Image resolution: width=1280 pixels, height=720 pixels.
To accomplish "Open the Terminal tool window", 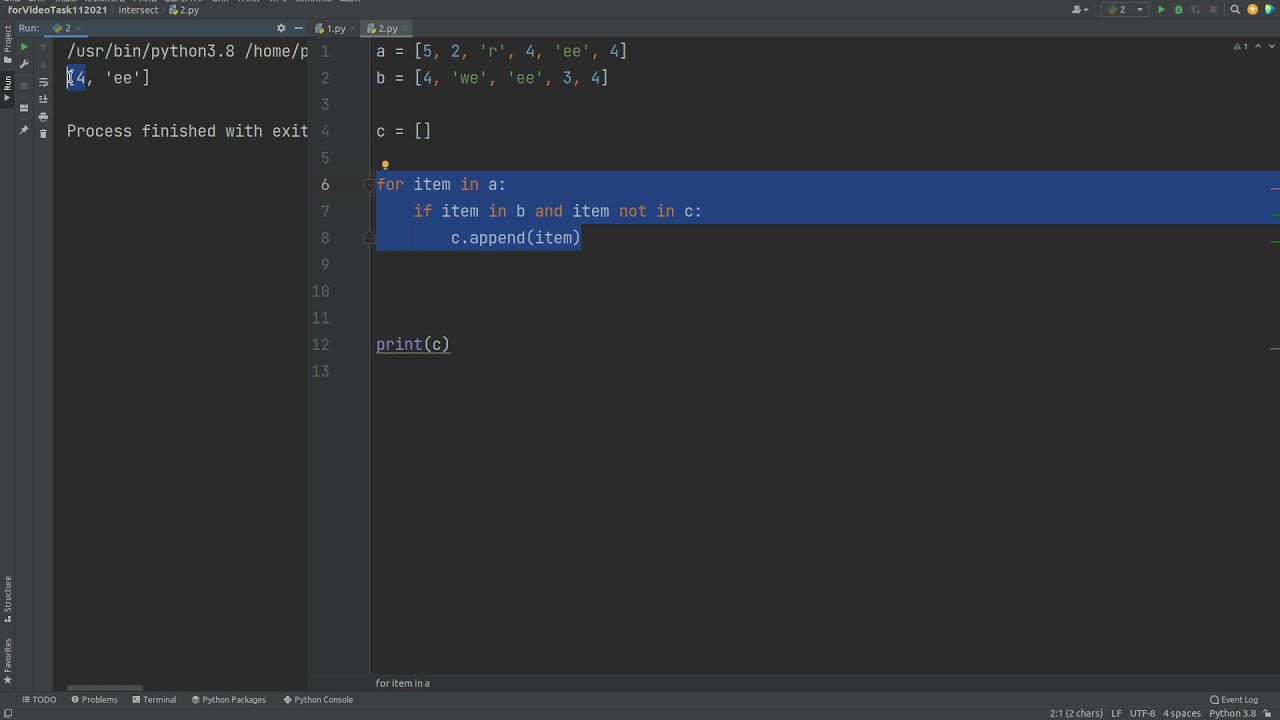I will point(154,700).
